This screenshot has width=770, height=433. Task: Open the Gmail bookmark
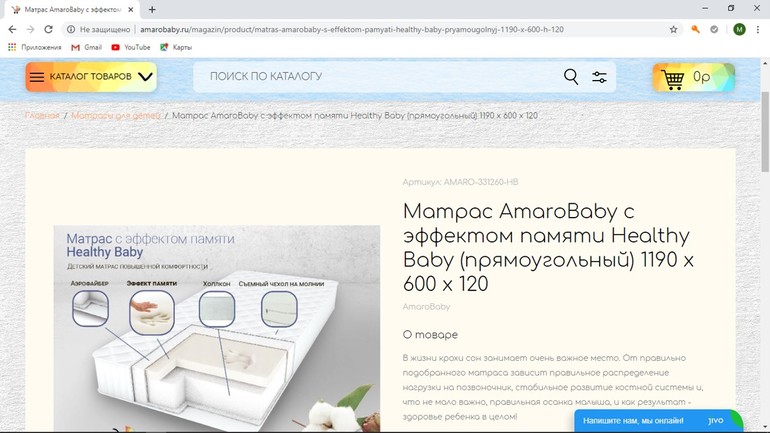pyautogui.click(x=86, y=47)
